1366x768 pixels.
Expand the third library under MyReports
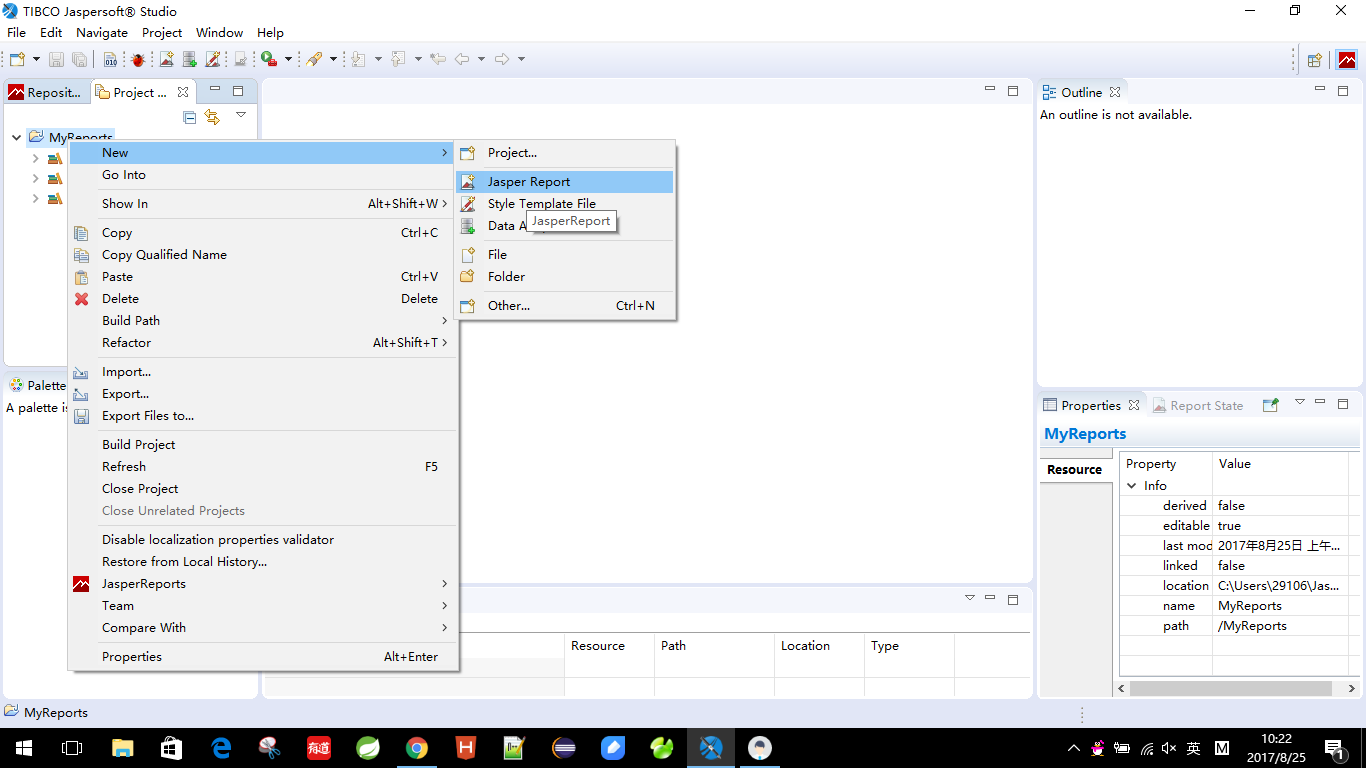tap(36, 198)
